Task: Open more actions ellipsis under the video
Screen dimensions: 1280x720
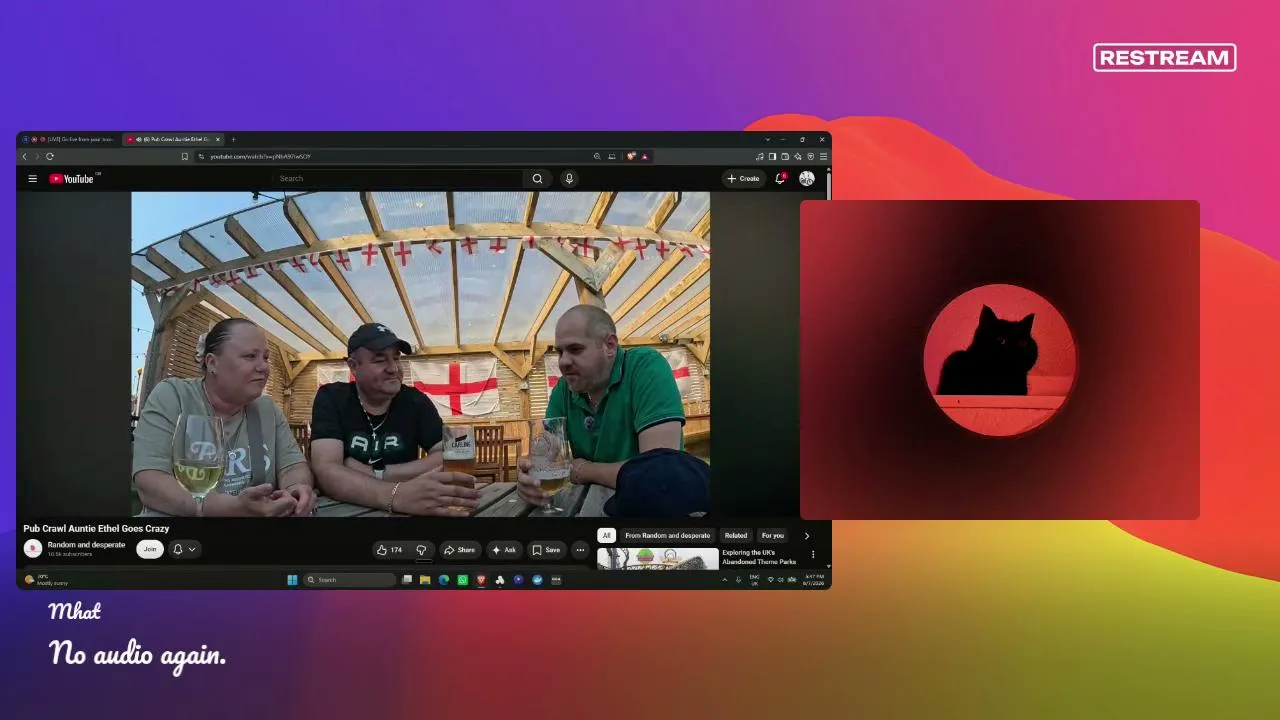Action: pos(580,550)
